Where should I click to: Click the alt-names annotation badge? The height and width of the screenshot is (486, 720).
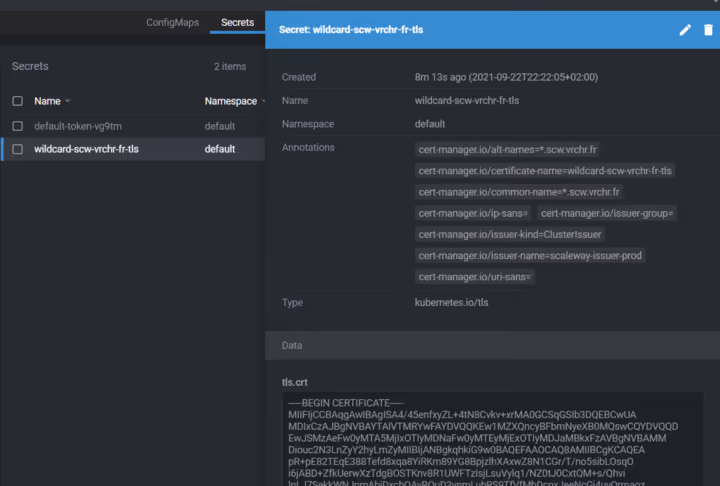pos(507,150)
